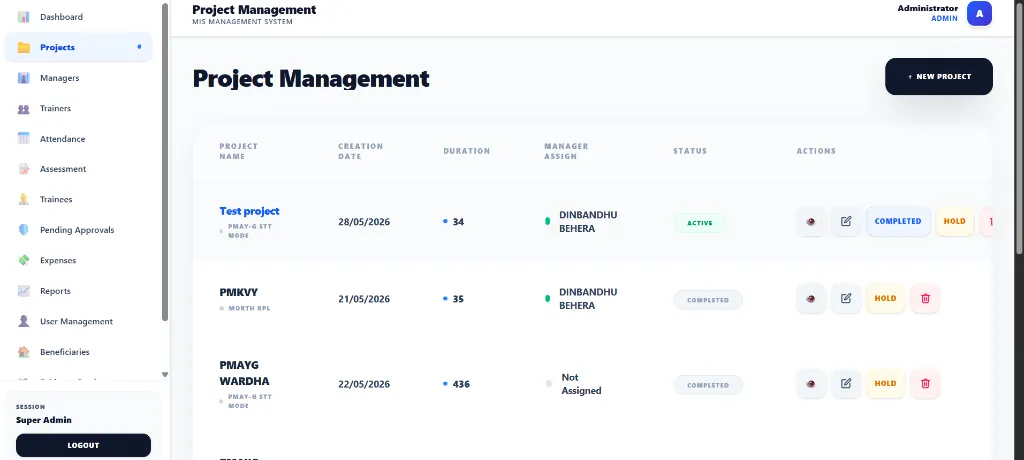Open the Test project link
Screen dimensions: 1024x460
click(x=249, y=211)
